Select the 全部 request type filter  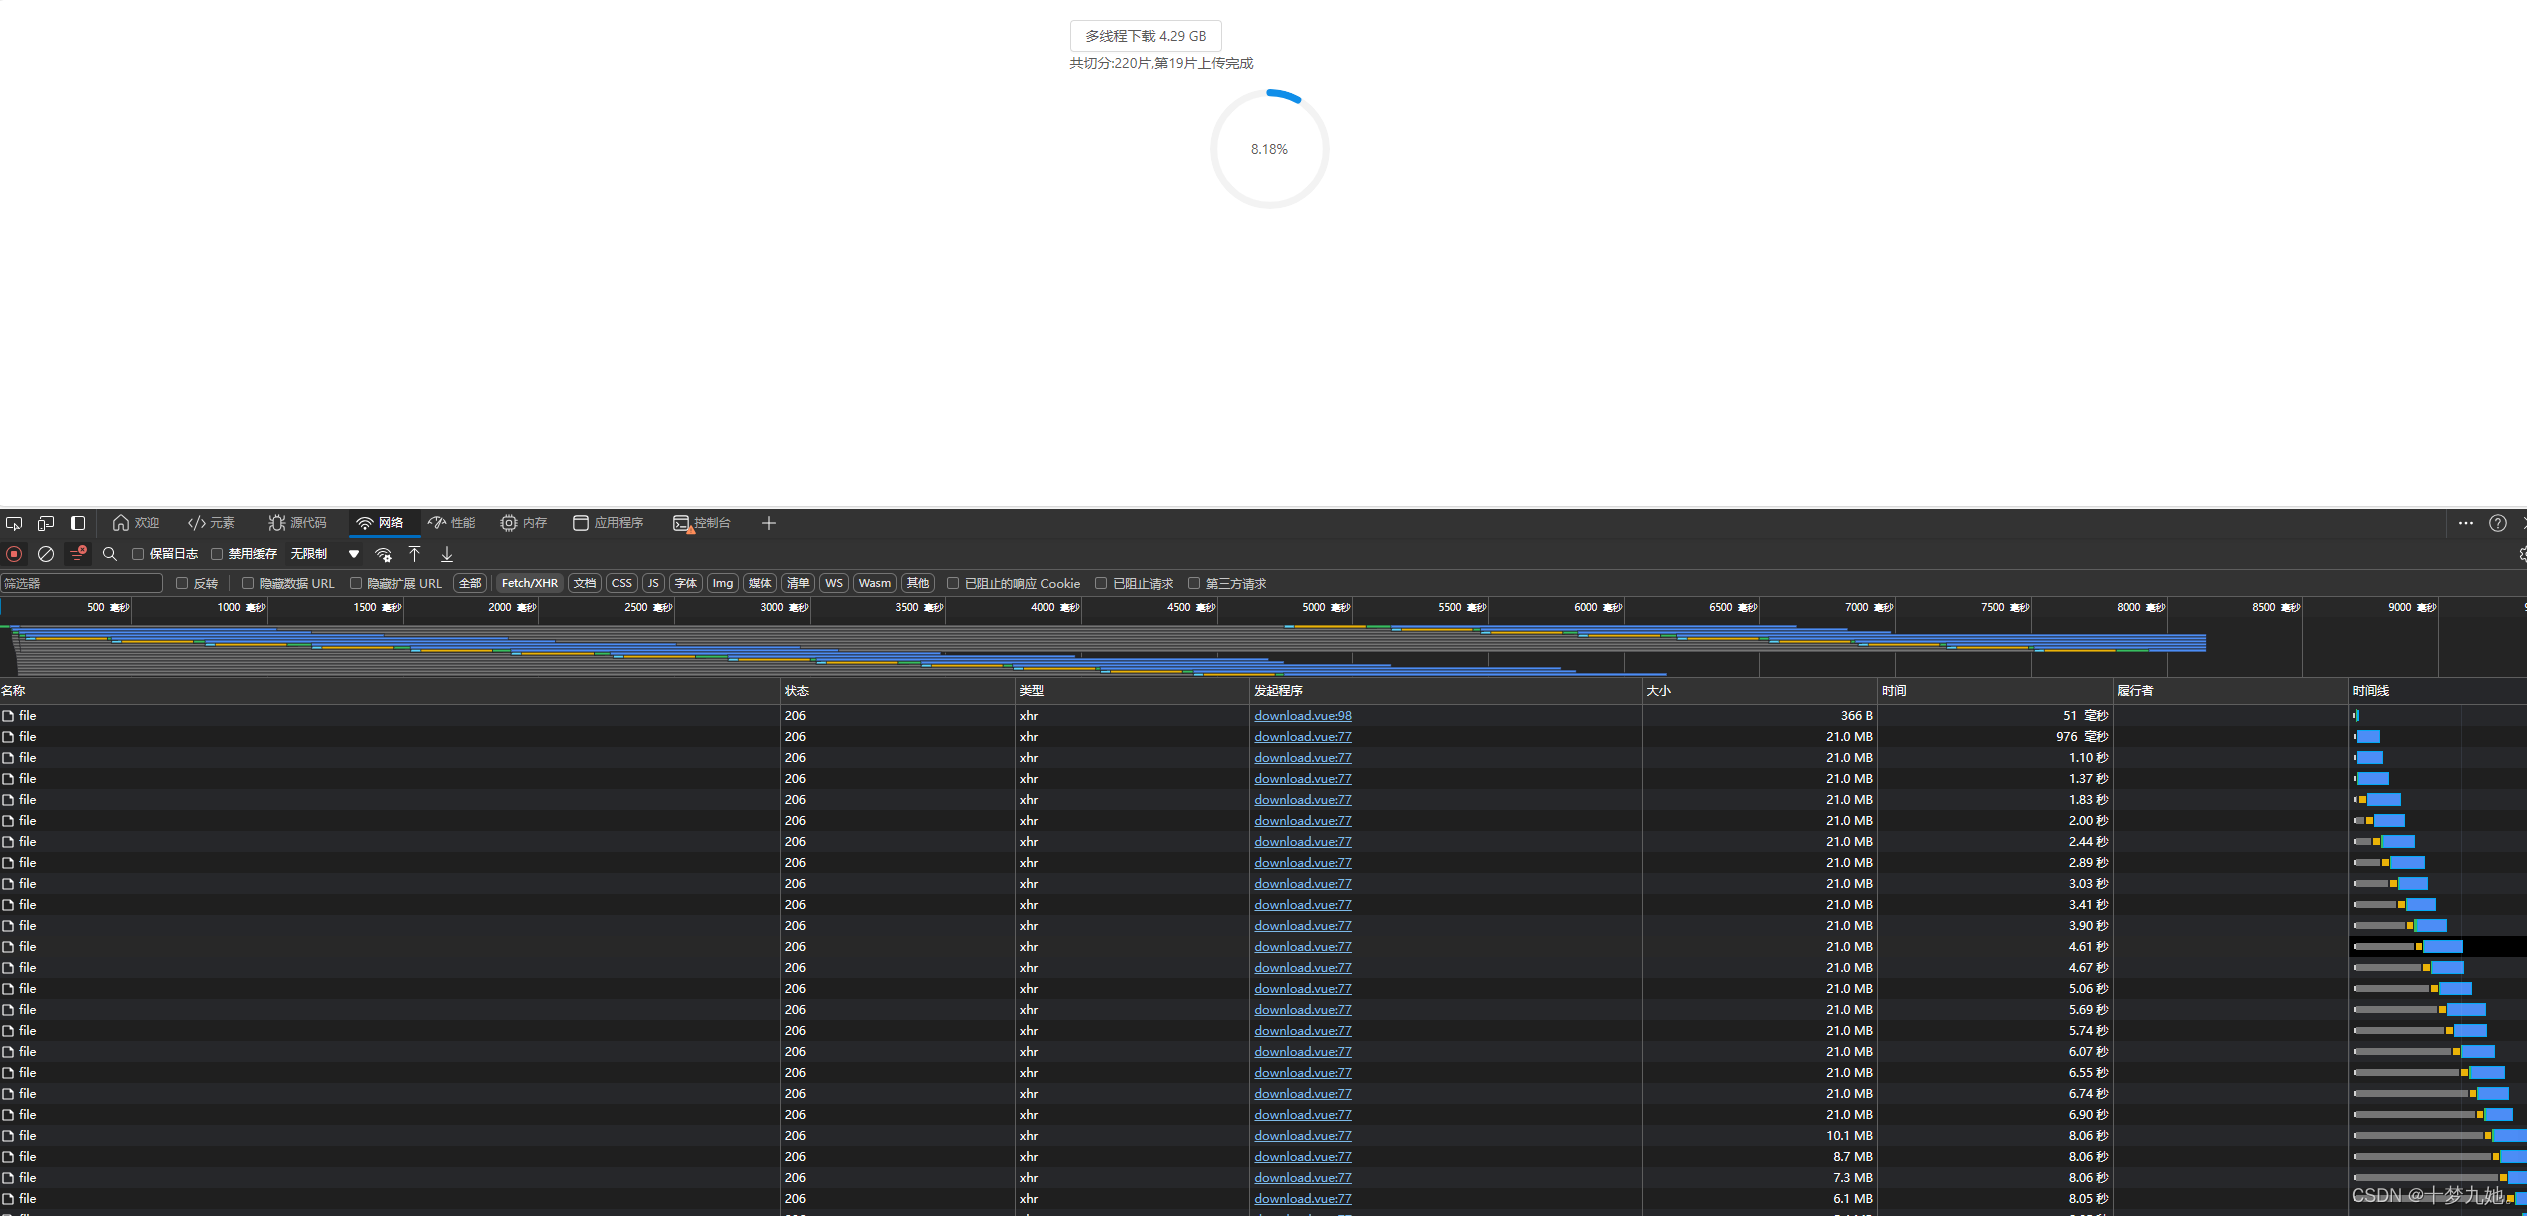(470, 583)
